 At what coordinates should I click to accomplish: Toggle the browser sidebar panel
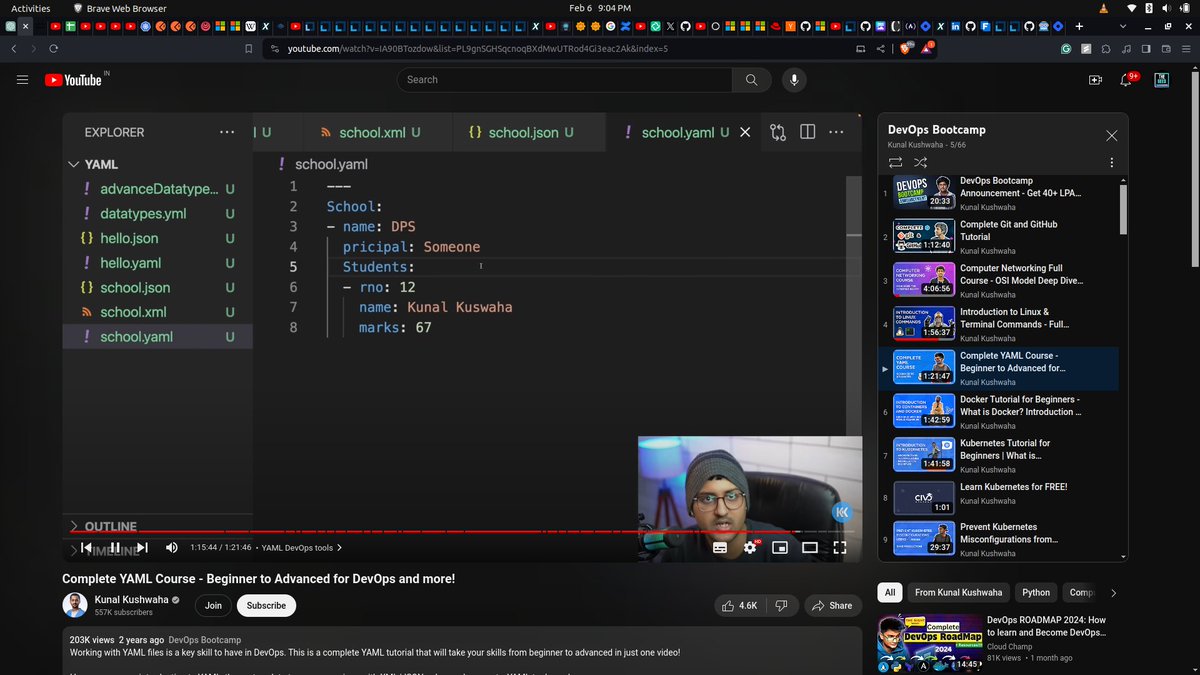(x=1147, y=48)
